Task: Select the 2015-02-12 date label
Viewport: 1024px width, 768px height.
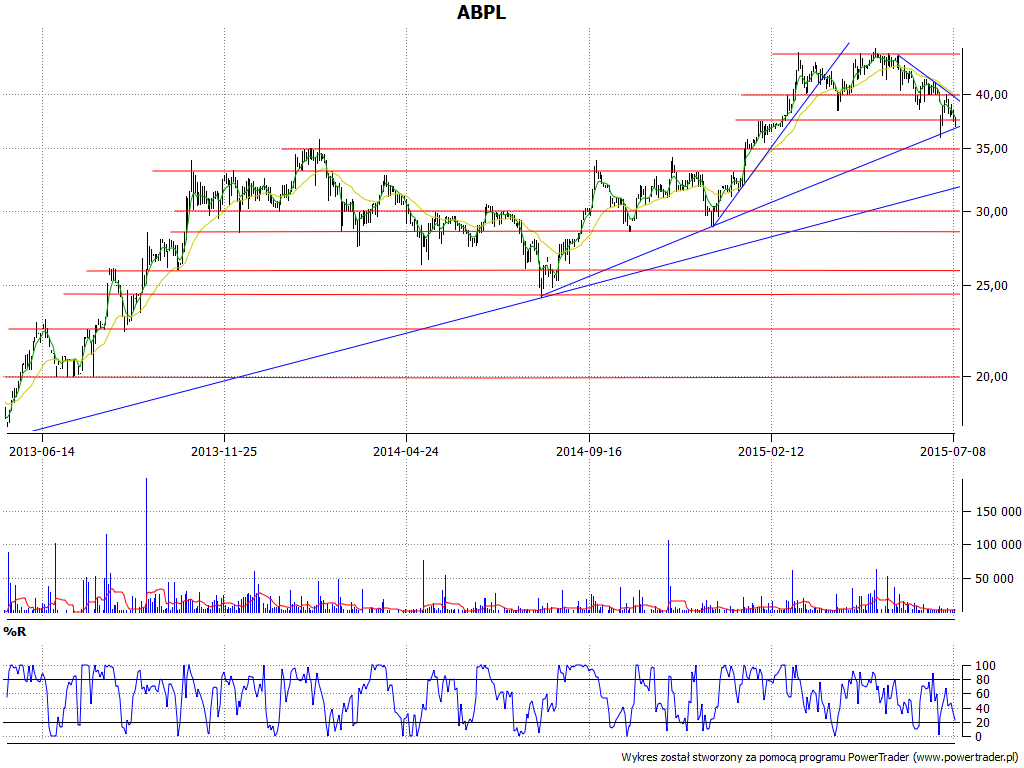Action: [771, 452]
